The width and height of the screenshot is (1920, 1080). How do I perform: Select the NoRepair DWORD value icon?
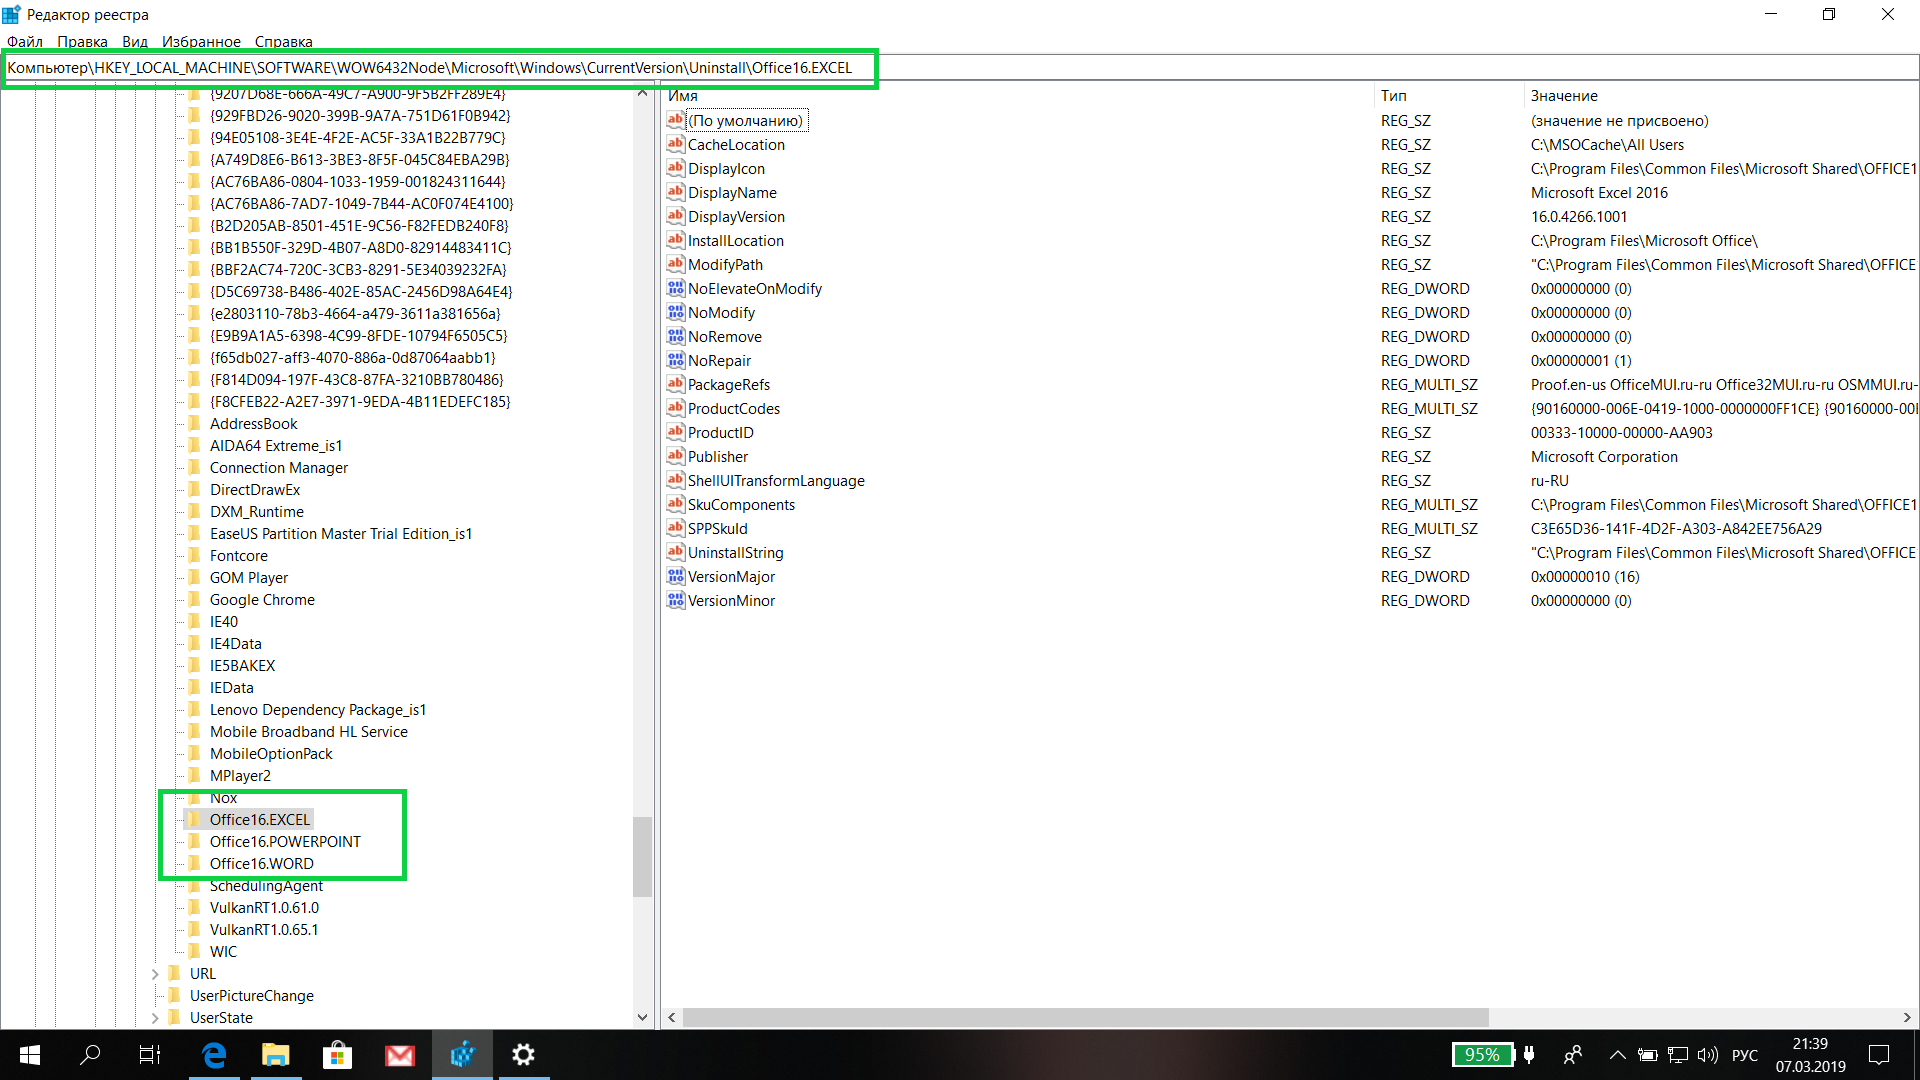click(676, 360)
